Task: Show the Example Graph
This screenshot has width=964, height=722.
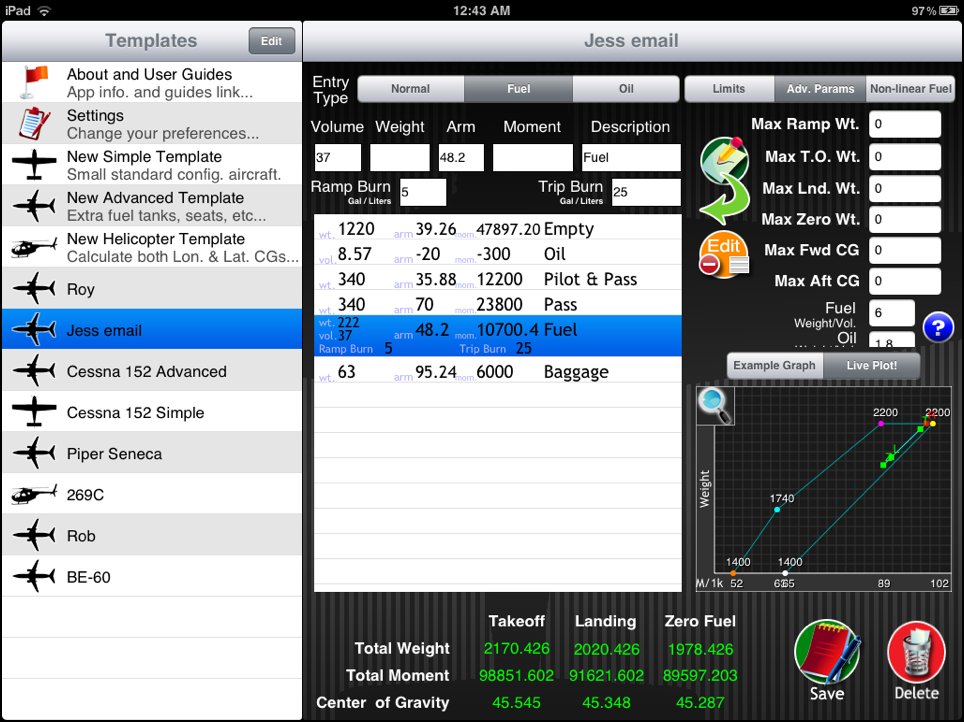Action: [x=775, y=366]
